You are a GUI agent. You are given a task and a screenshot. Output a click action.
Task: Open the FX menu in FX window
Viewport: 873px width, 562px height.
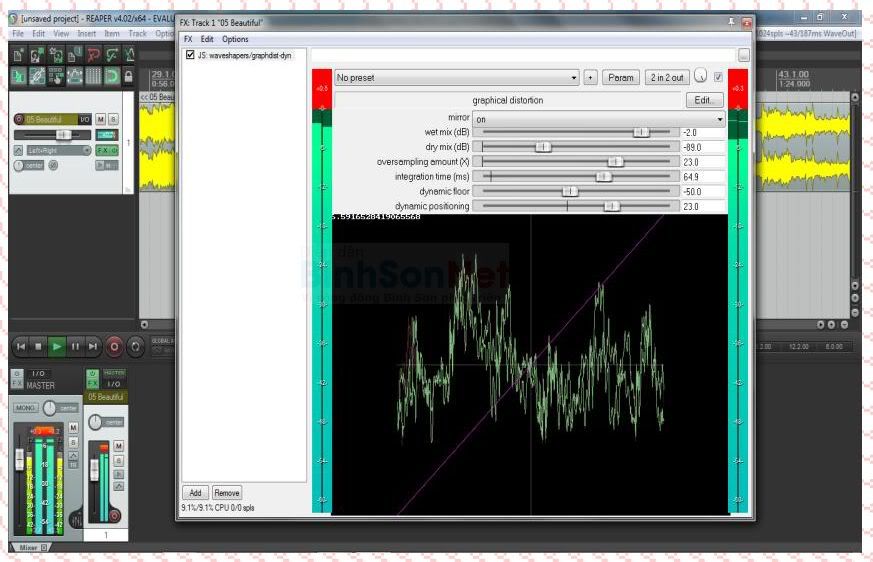[x=187, y=39]
